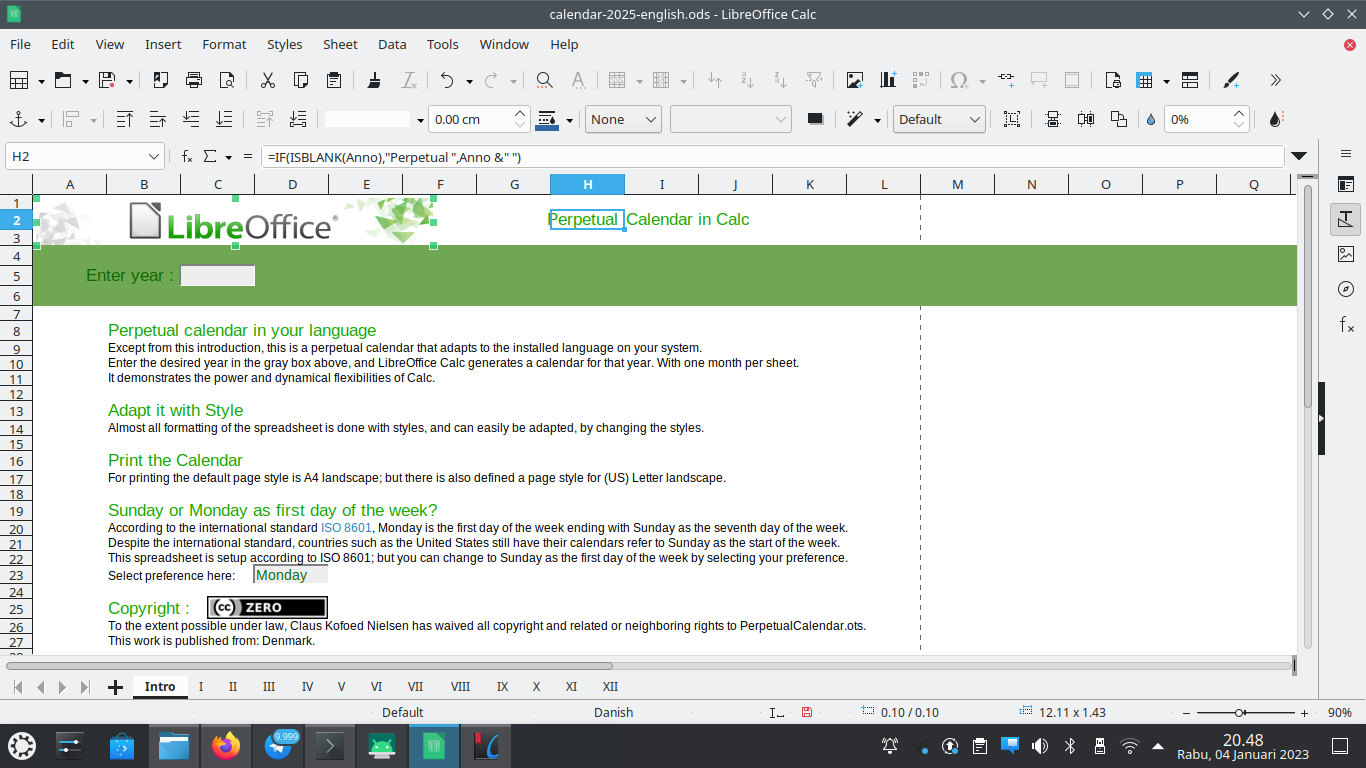The height and width of the screenshot is (768, 1366).
Task: Activate Clone Formatting paintbrush
Action: pos(374,80)
